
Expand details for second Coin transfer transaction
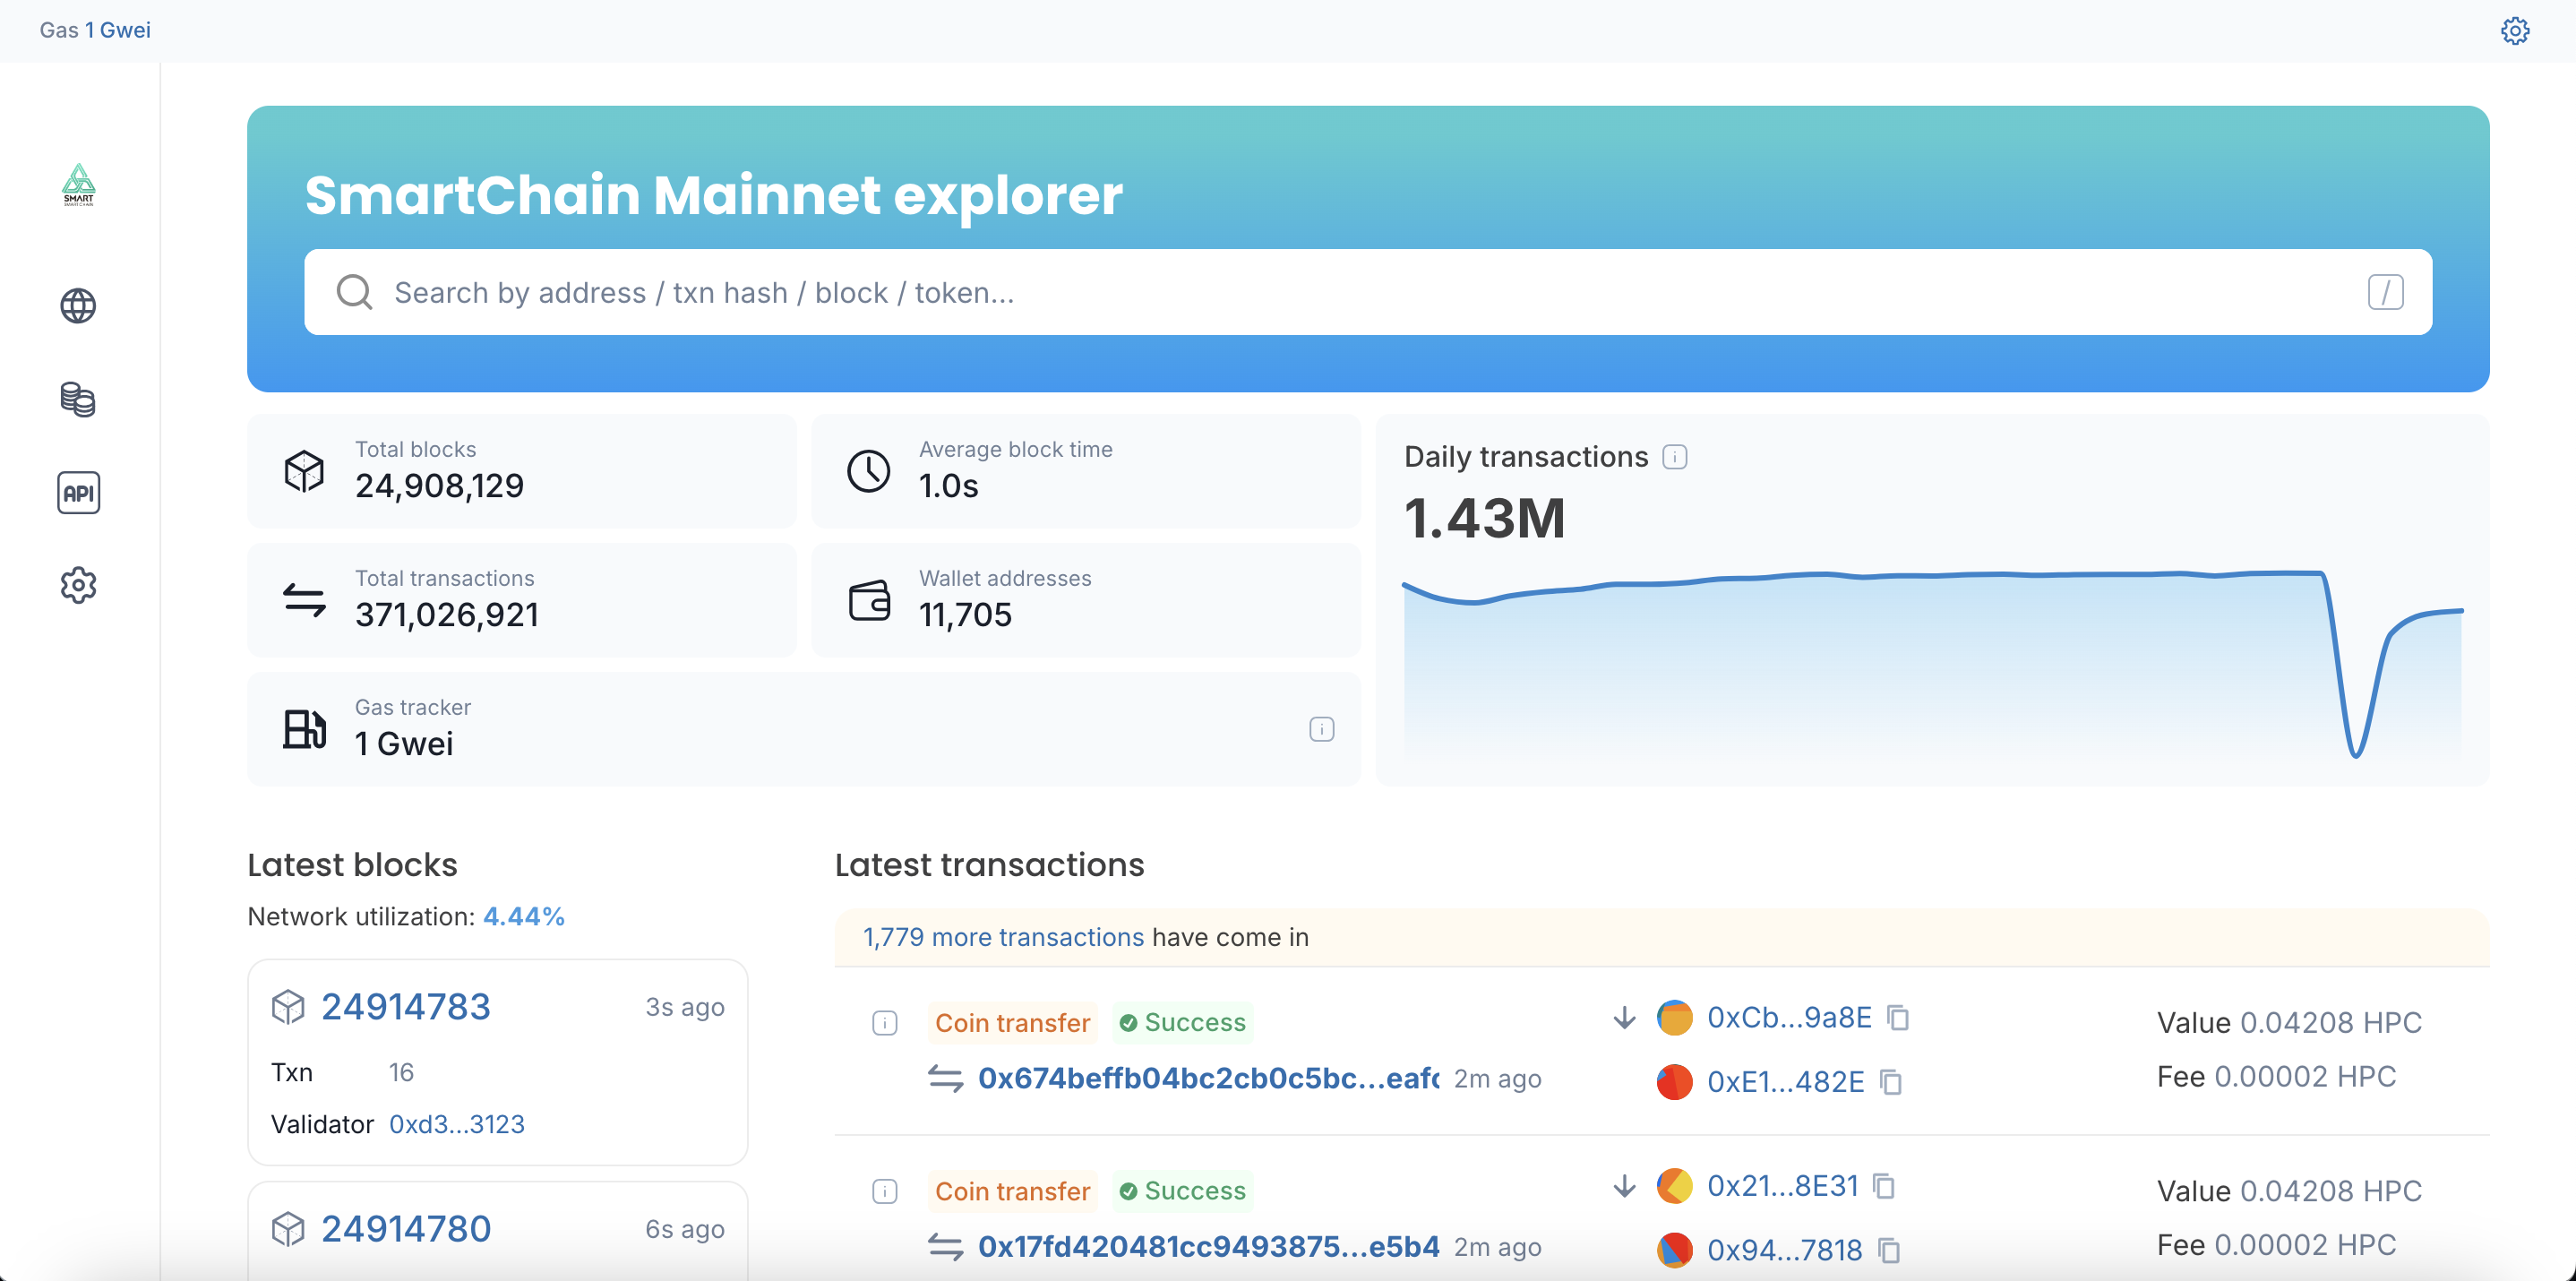pyautogui.click(x=884, y=1191)
